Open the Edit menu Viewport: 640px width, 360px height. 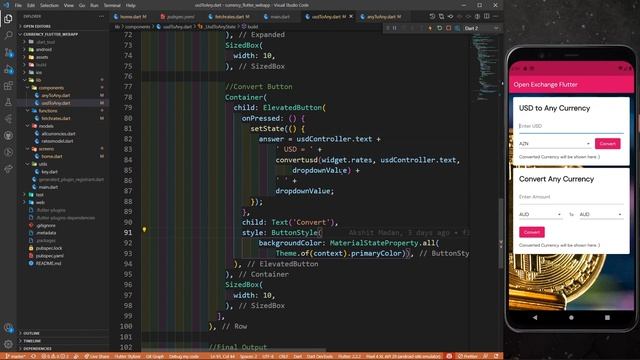(31, 5)
